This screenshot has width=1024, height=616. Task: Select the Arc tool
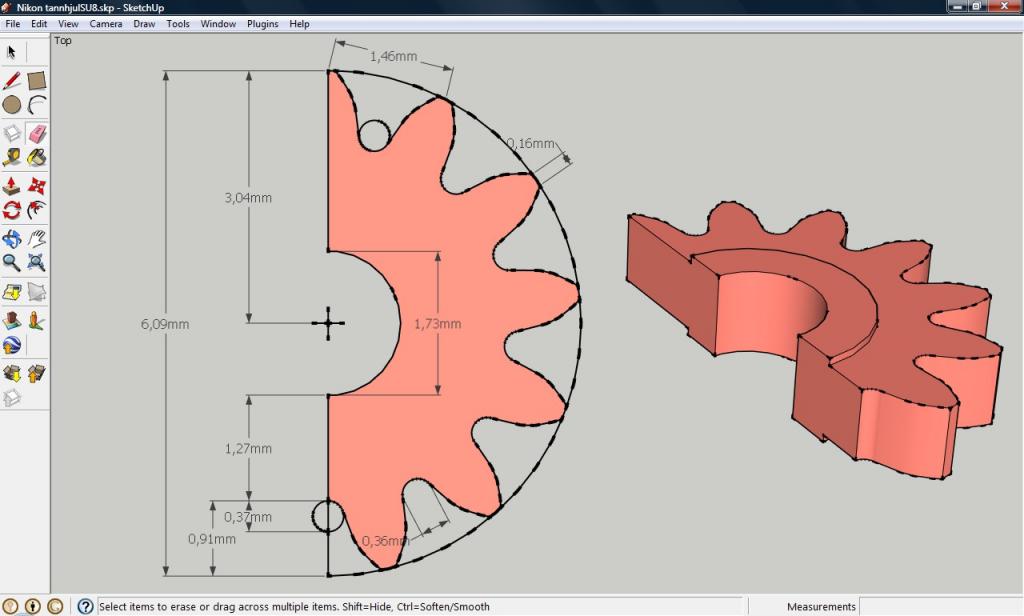[37, 104]
